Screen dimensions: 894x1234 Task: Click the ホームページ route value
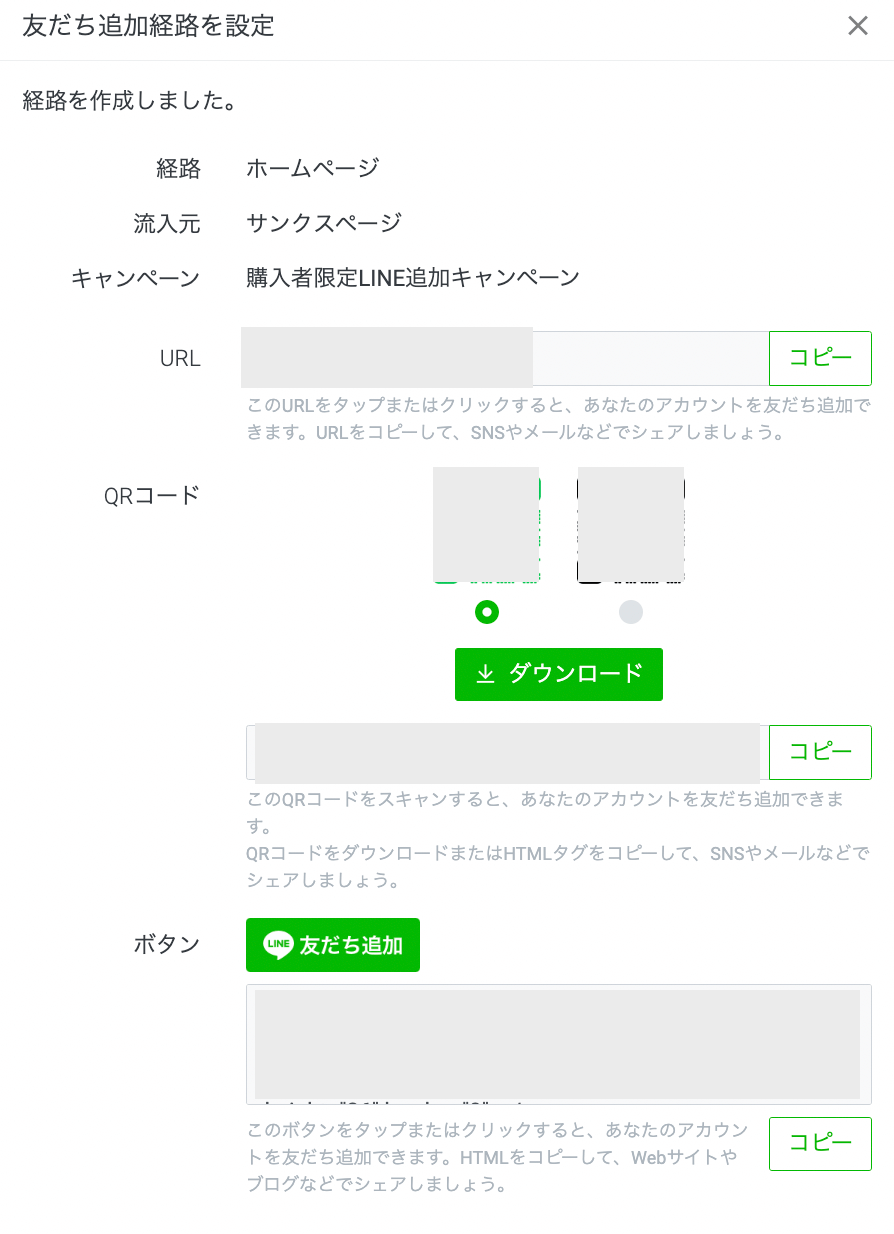pyautogui.click(x=313, y=168)
